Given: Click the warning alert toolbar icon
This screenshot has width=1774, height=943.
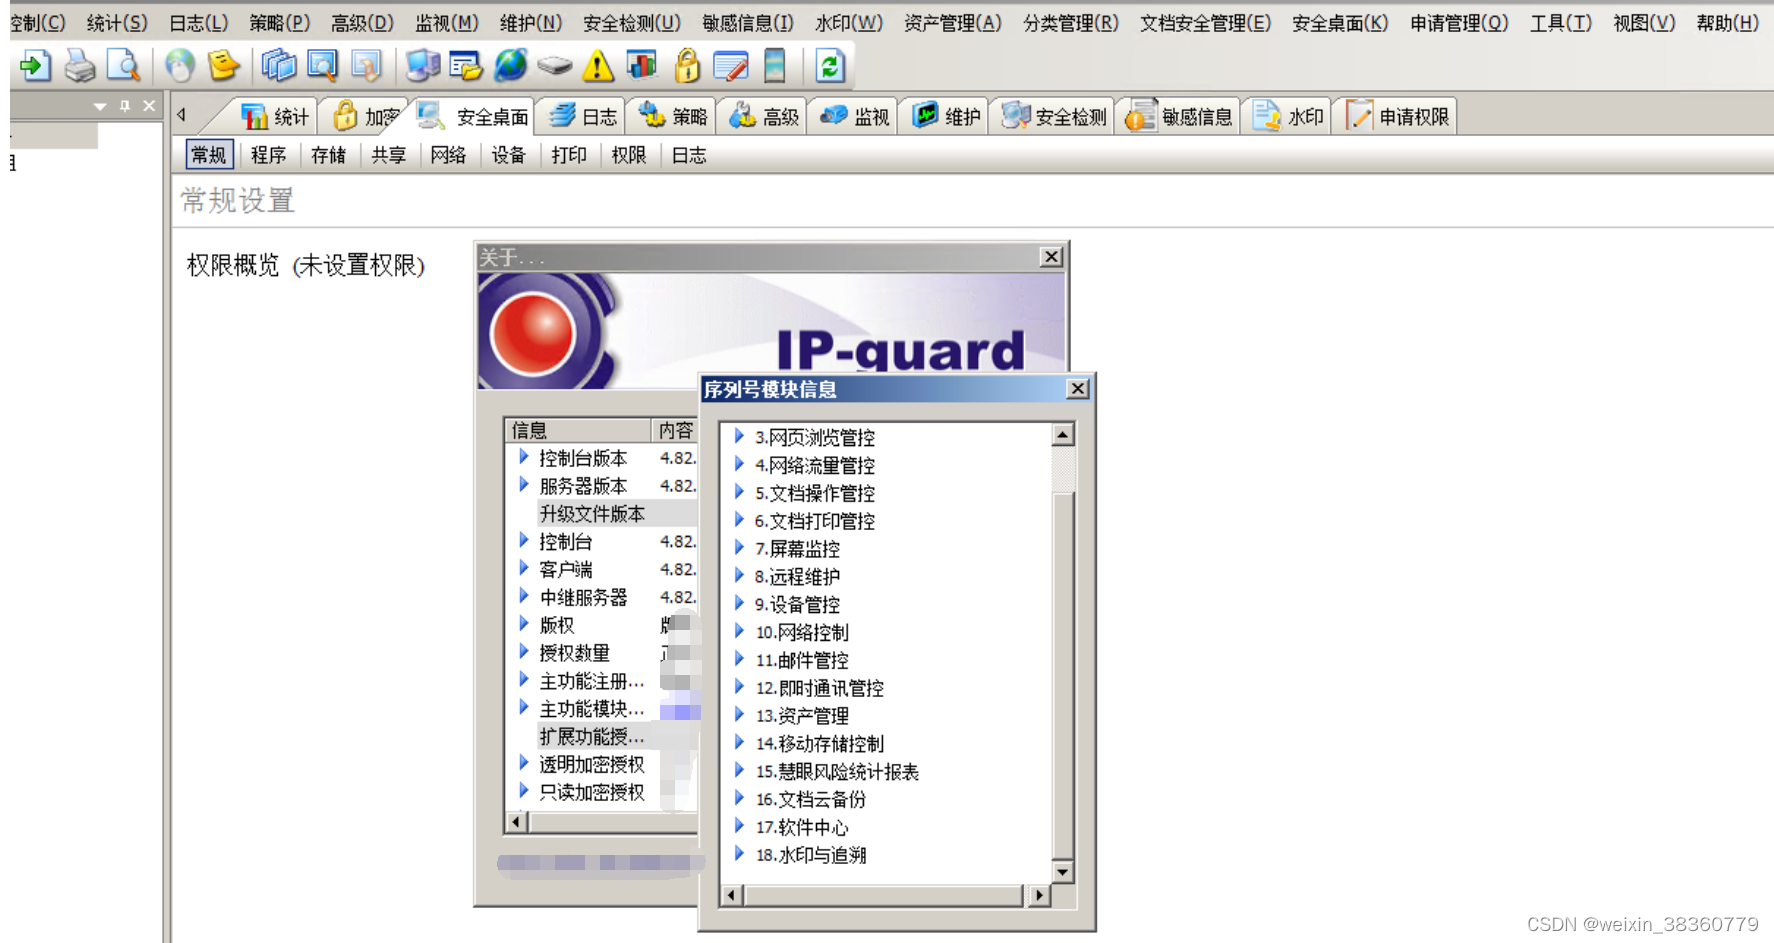Looking at the screenshot, I should click(x=597, y=66).
